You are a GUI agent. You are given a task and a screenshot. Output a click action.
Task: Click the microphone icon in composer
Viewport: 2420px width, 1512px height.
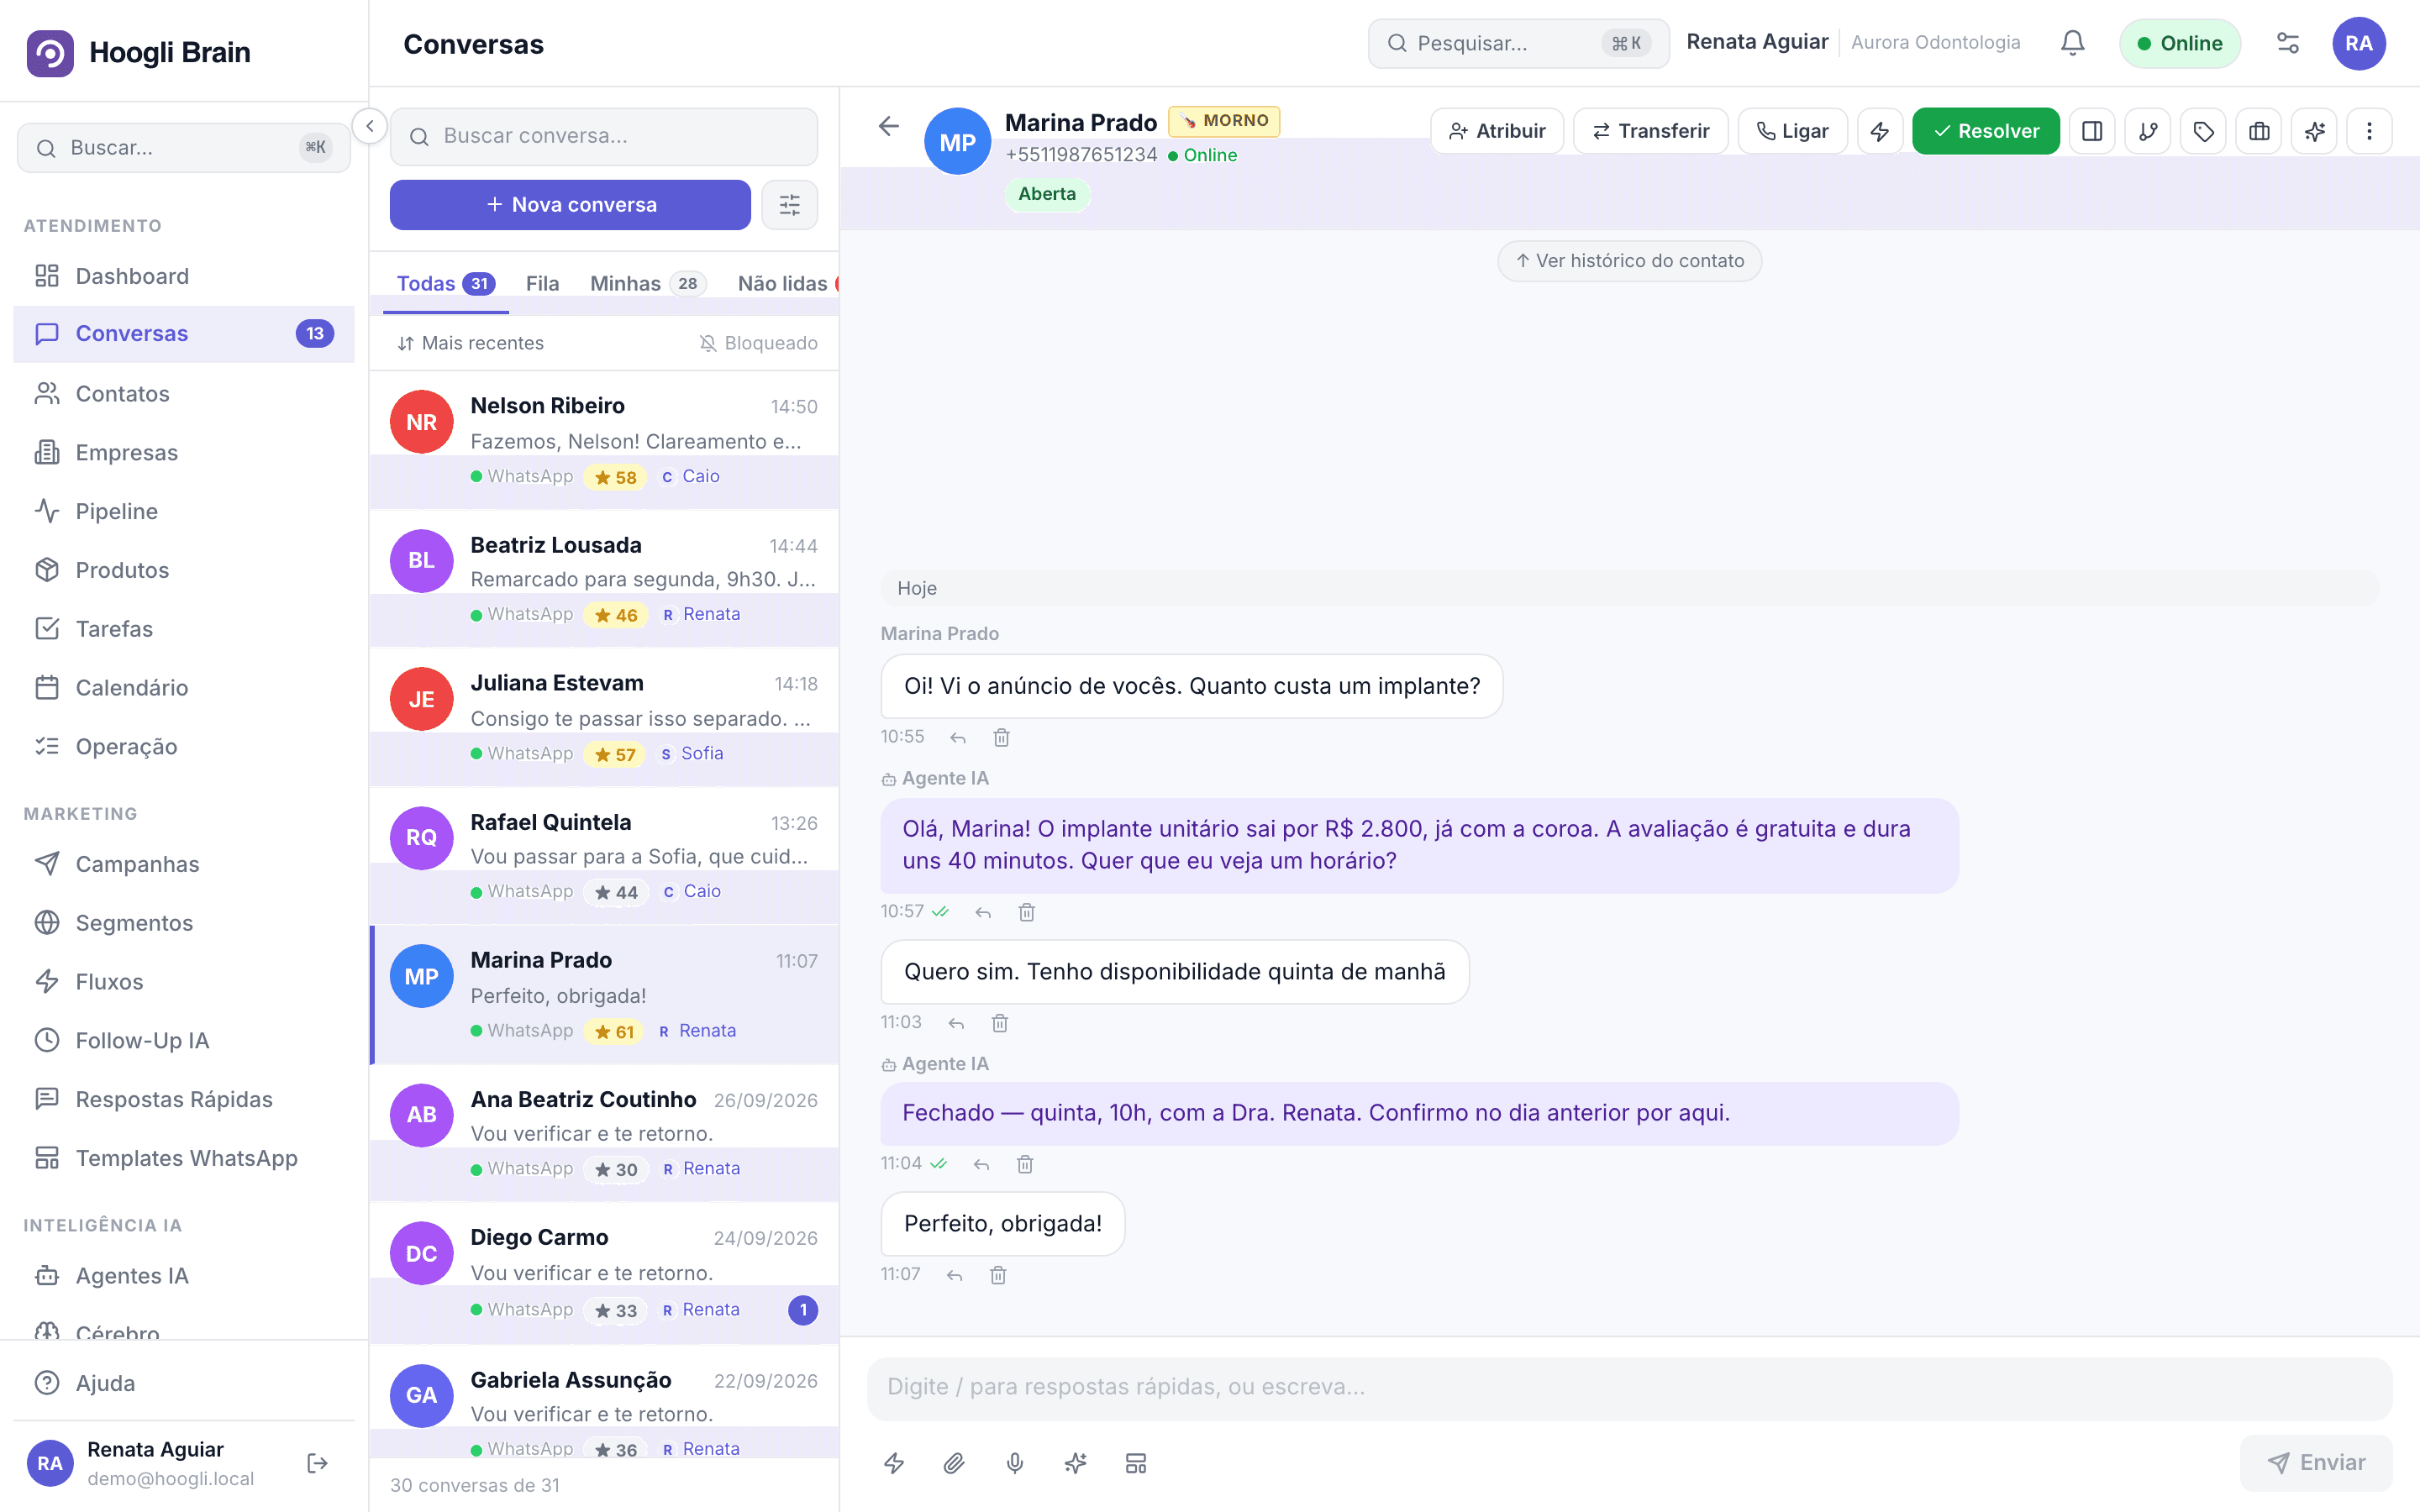click(x=1015, y=1463)
